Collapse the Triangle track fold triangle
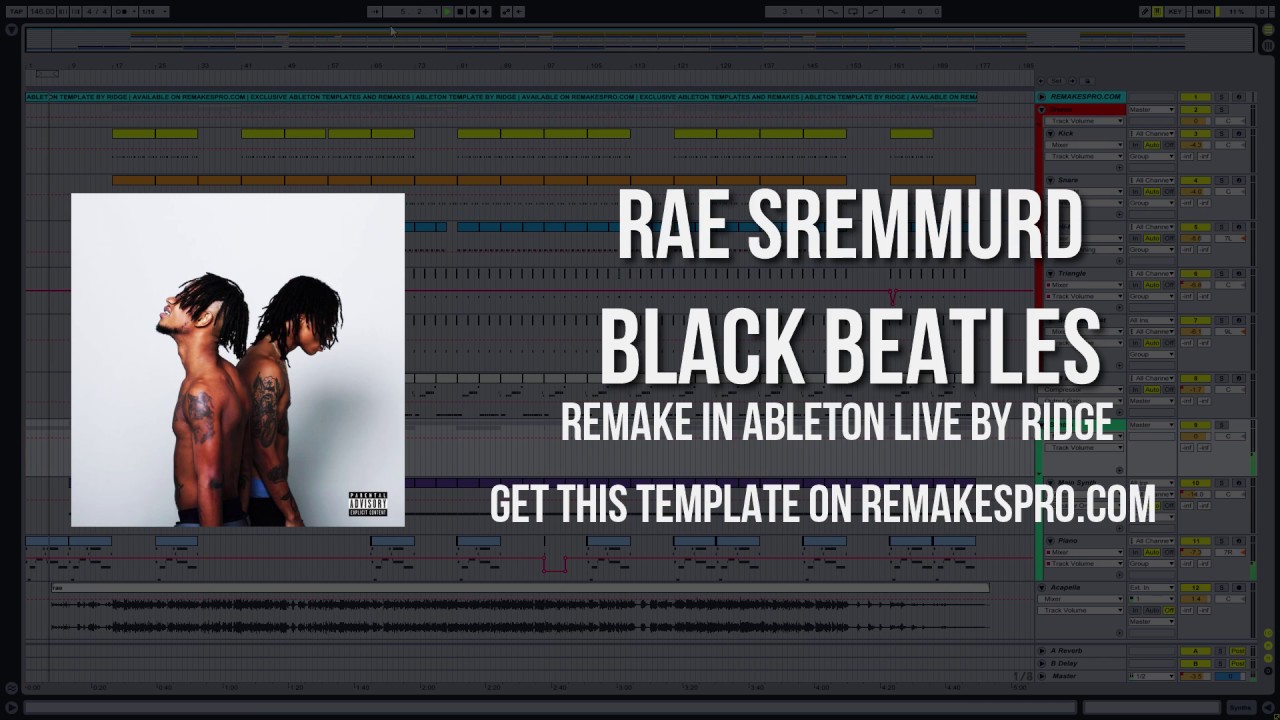 coord(1050,273)
